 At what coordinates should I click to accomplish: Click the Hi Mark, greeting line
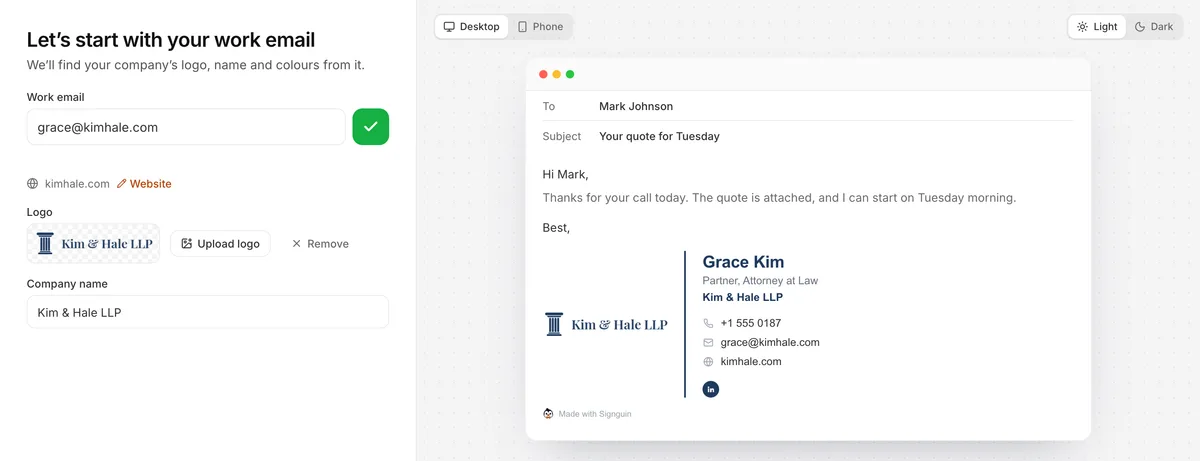(566, 174)
